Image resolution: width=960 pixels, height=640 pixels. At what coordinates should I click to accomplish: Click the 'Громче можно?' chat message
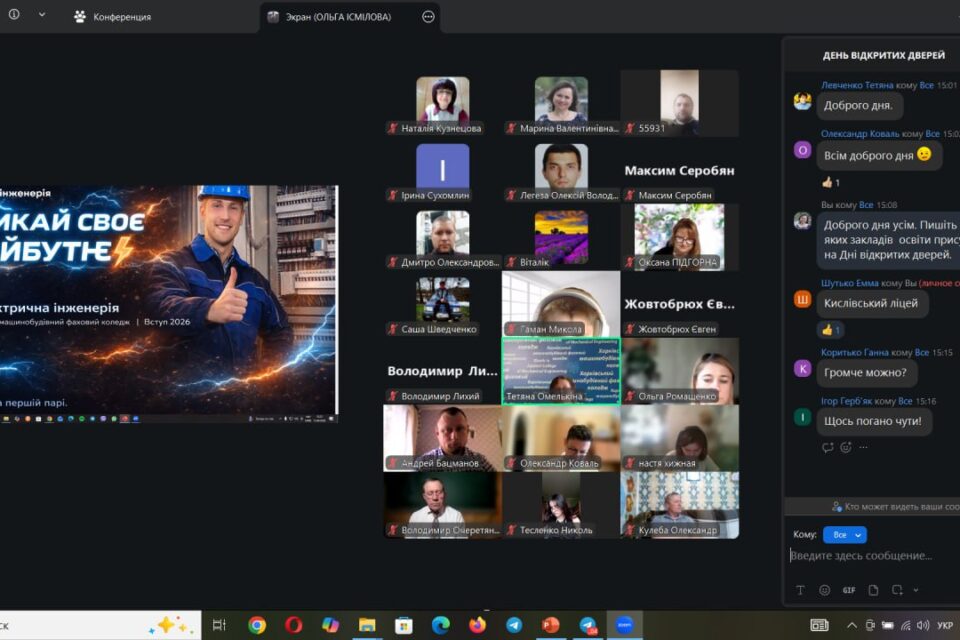point(865,372)
